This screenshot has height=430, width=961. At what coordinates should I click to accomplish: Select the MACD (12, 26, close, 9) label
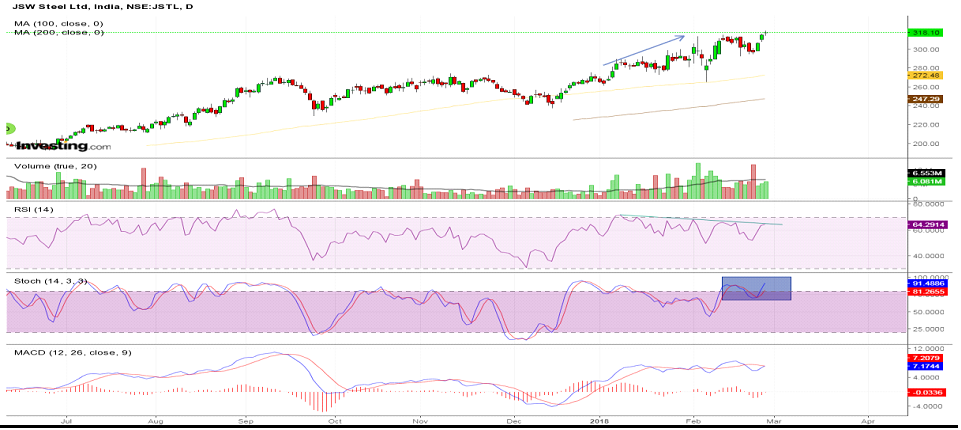point(72,352)
